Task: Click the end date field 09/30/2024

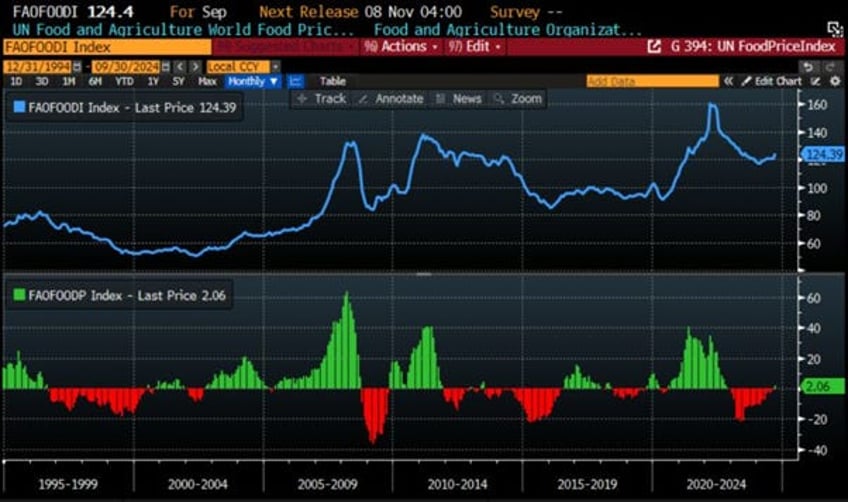Action: tap(126, 67)
